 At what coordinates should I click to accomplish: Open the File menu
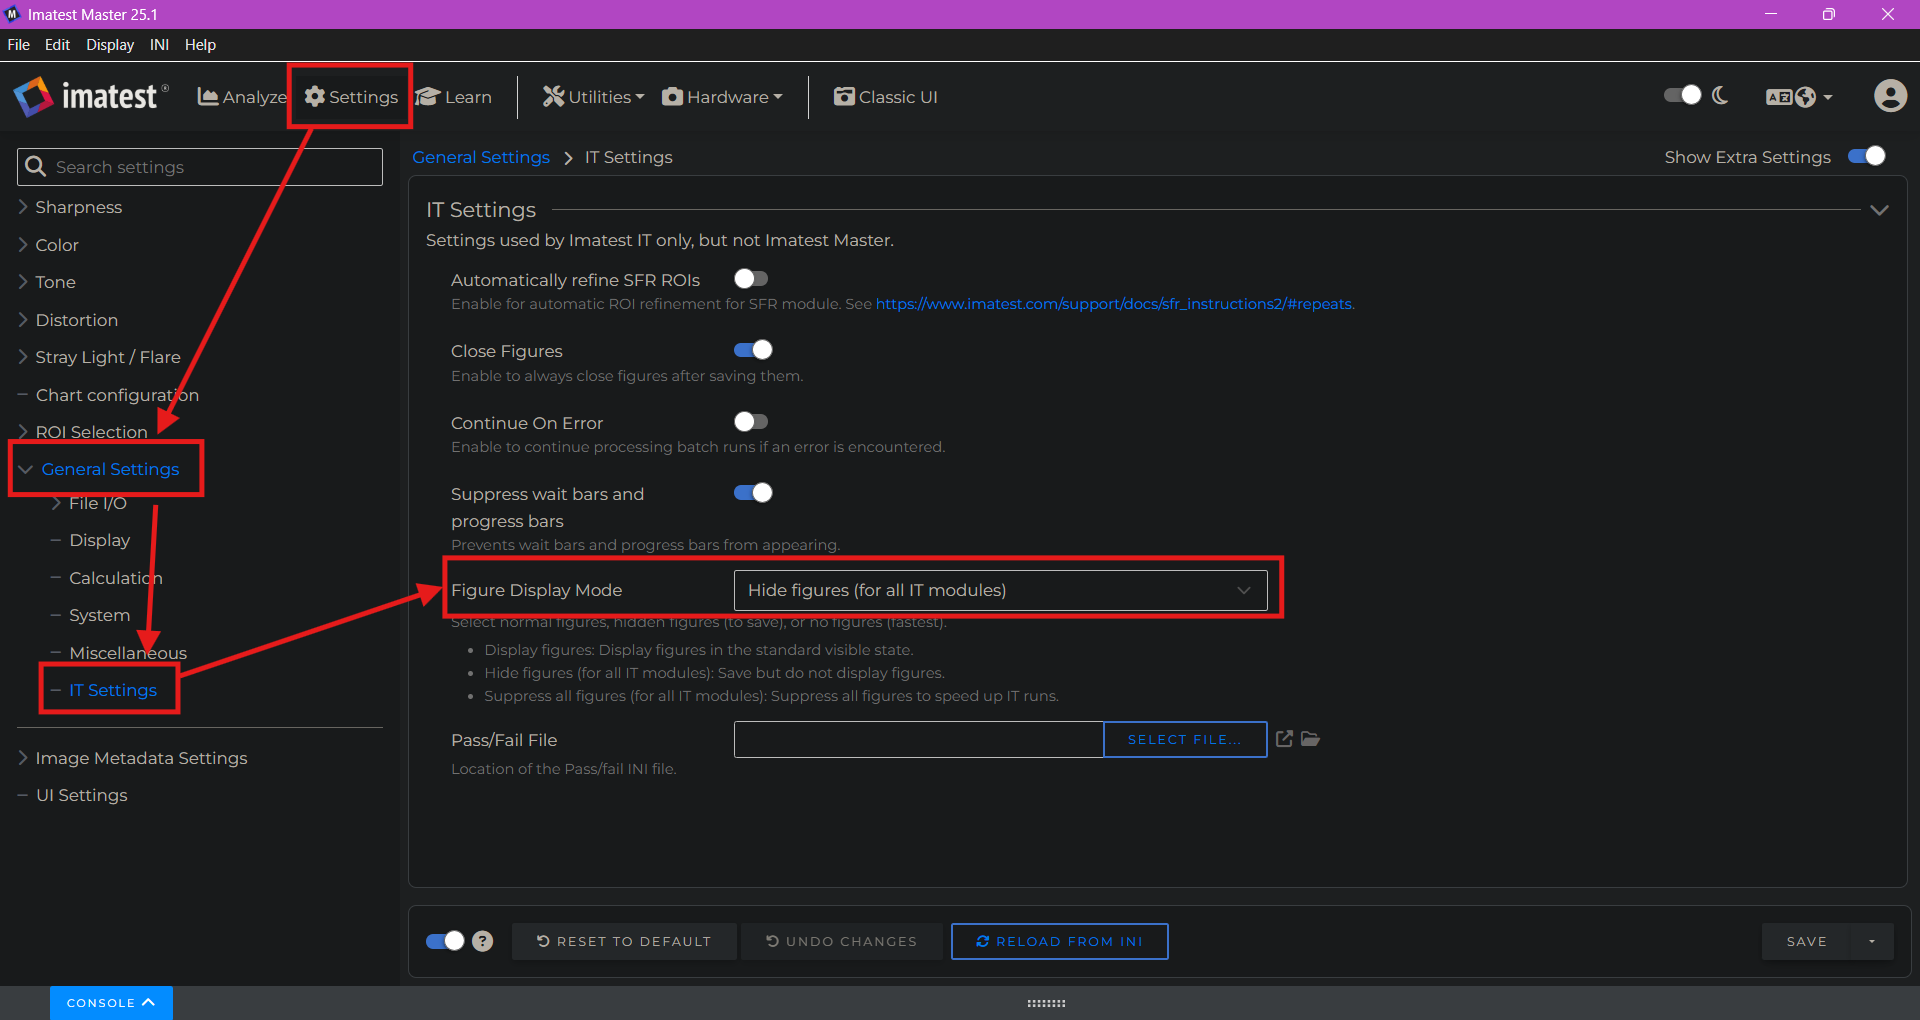tap(19, 45)
